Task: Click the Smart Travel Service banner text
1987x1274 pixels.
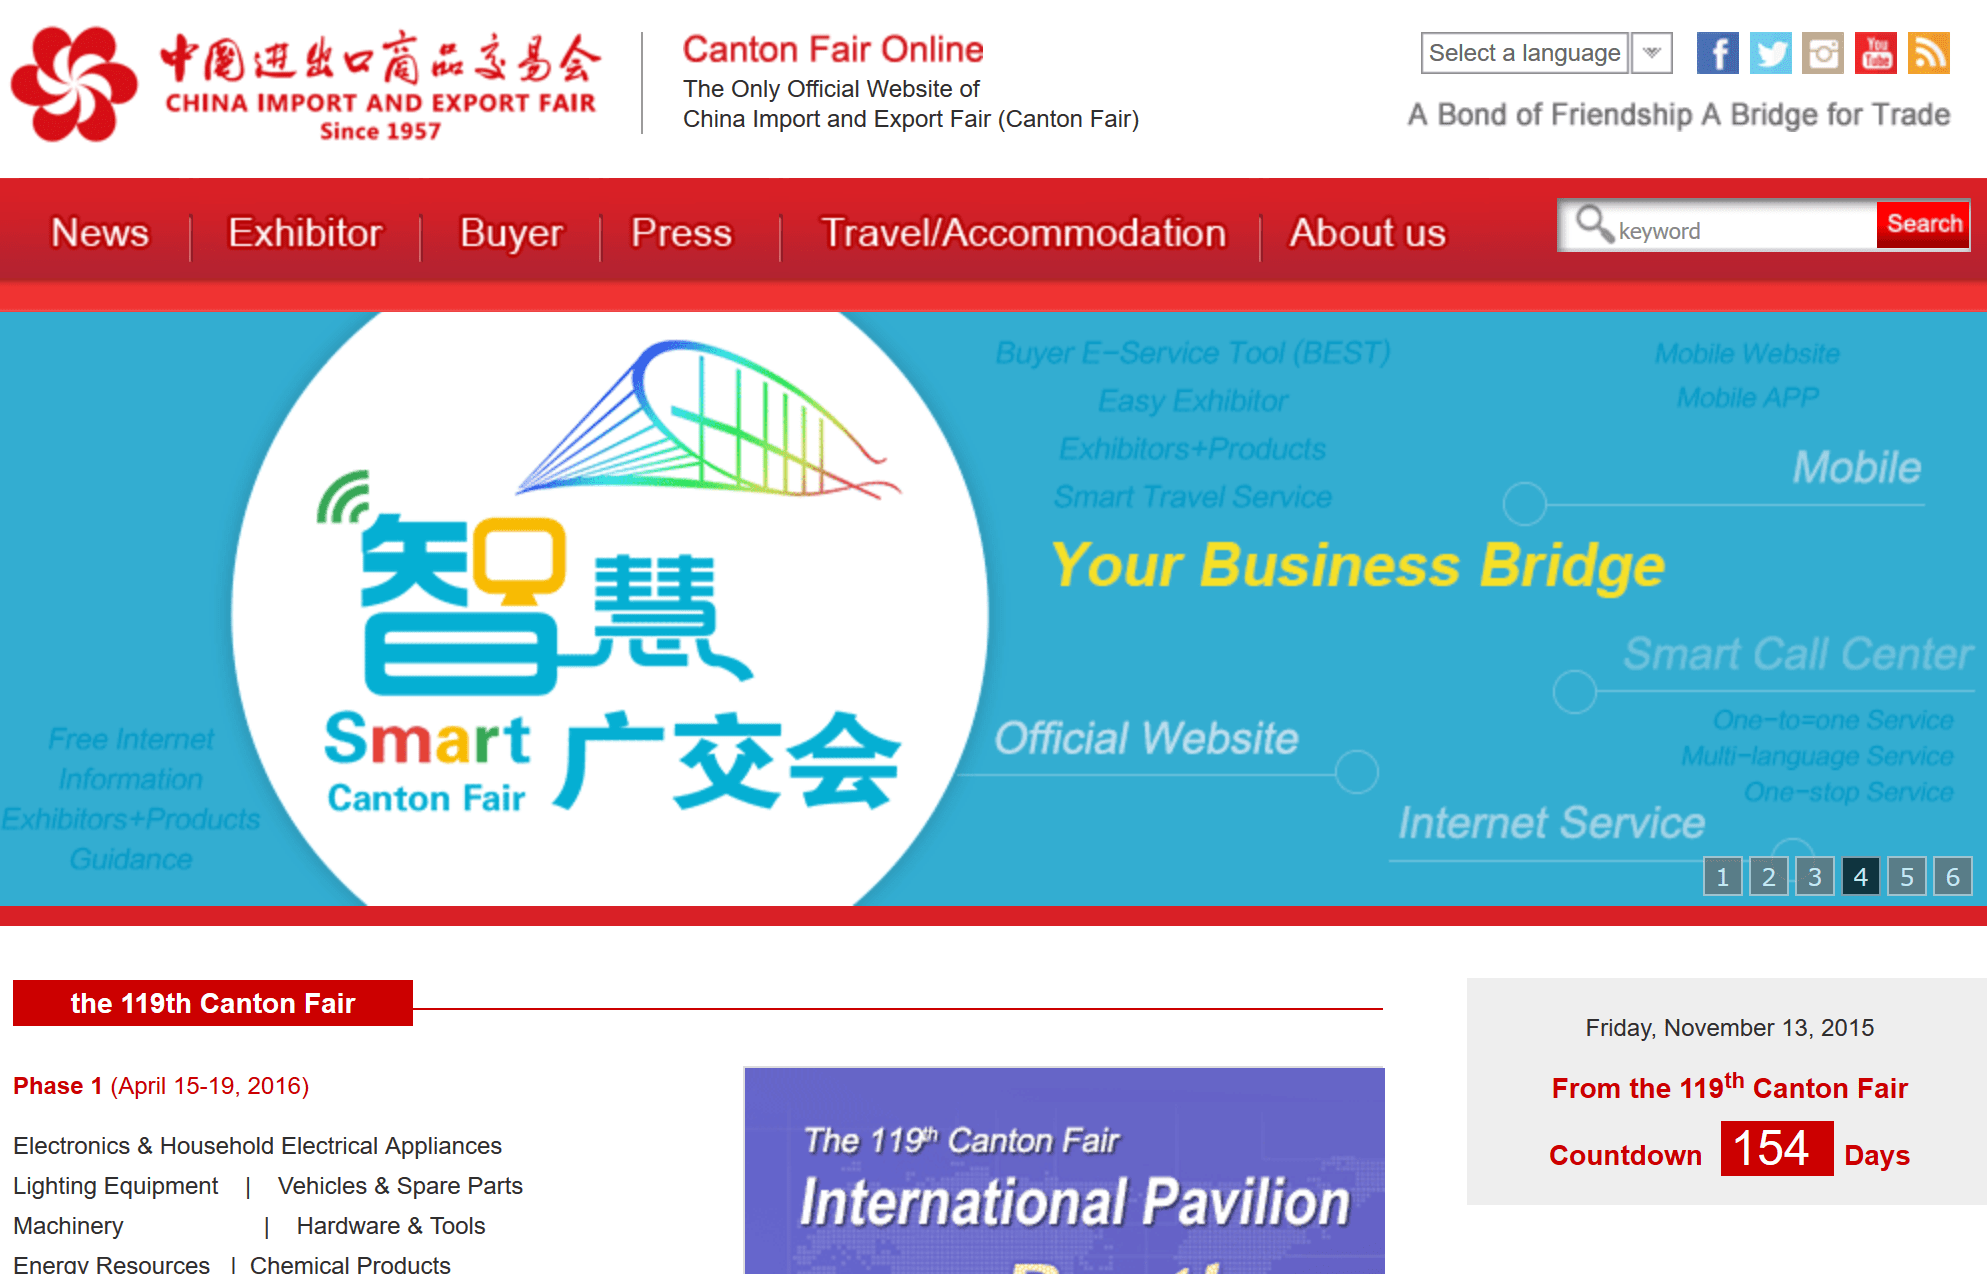Action: 1192,497
